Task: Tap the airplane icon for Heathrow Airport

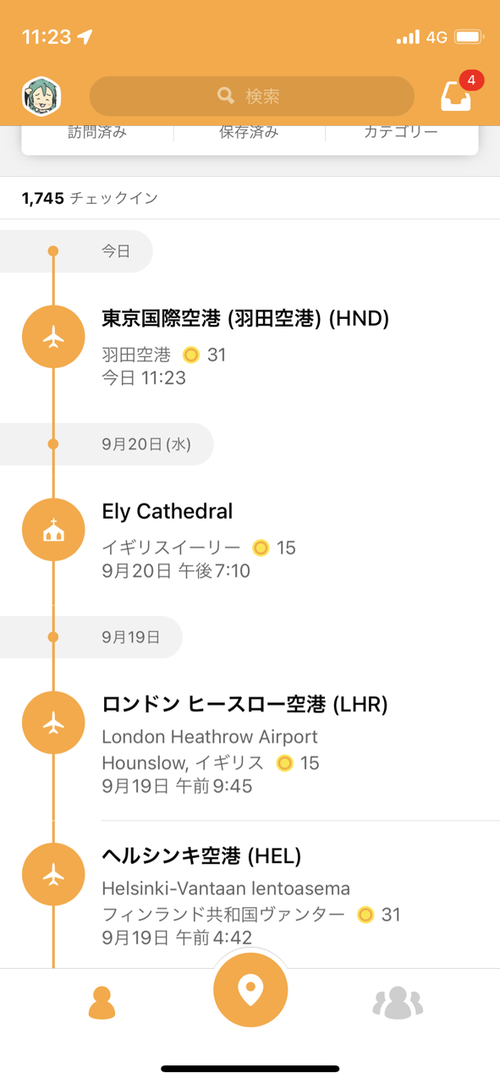Action: pos(53,722)
